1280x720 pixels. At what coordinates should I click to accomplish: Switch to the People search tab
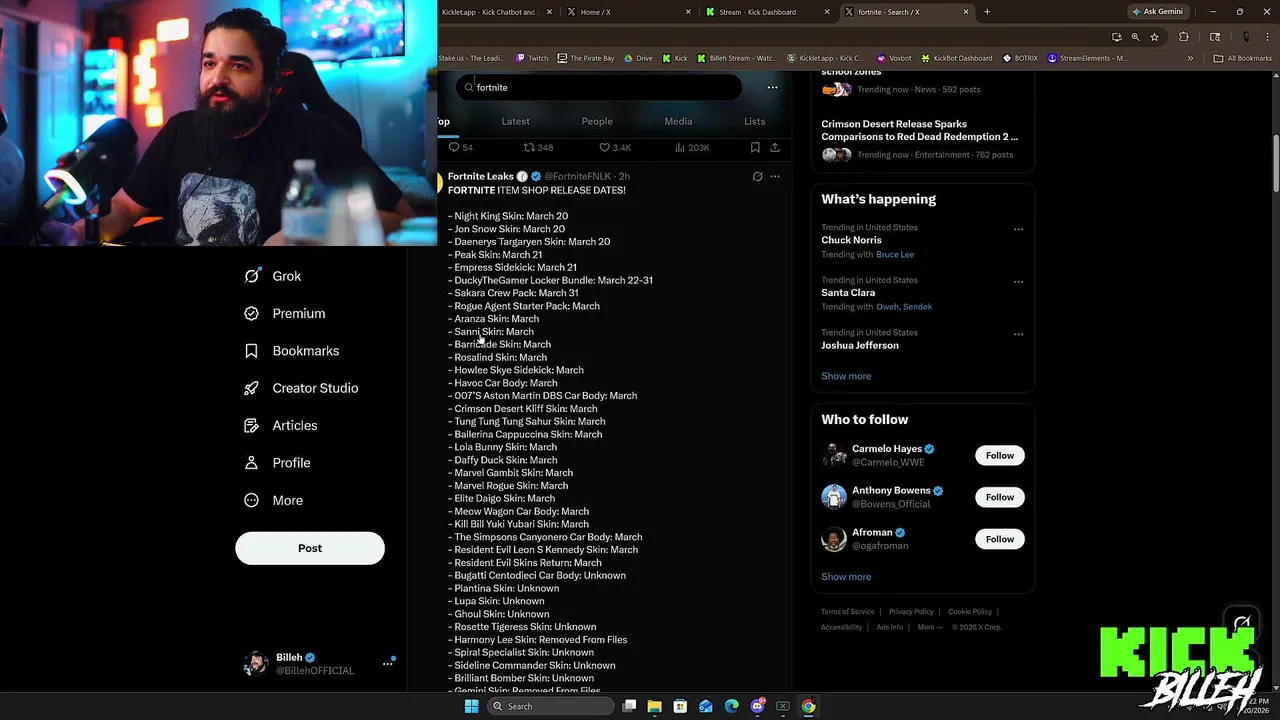597,121
